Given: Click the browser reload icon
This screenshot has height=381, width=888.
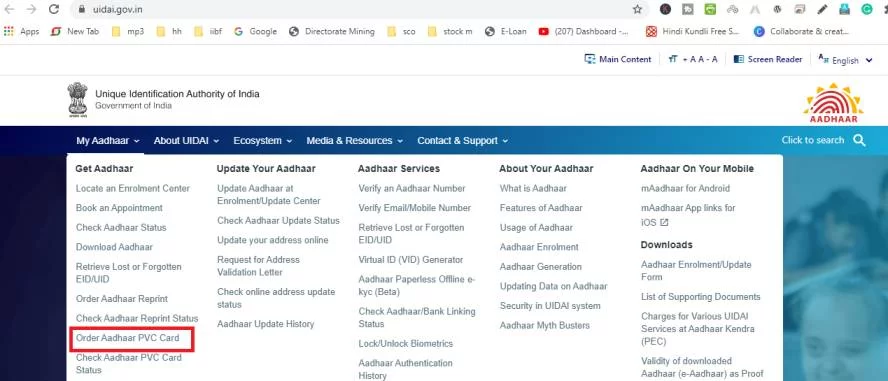Looking at the screenshot, I should pos(54,9).
